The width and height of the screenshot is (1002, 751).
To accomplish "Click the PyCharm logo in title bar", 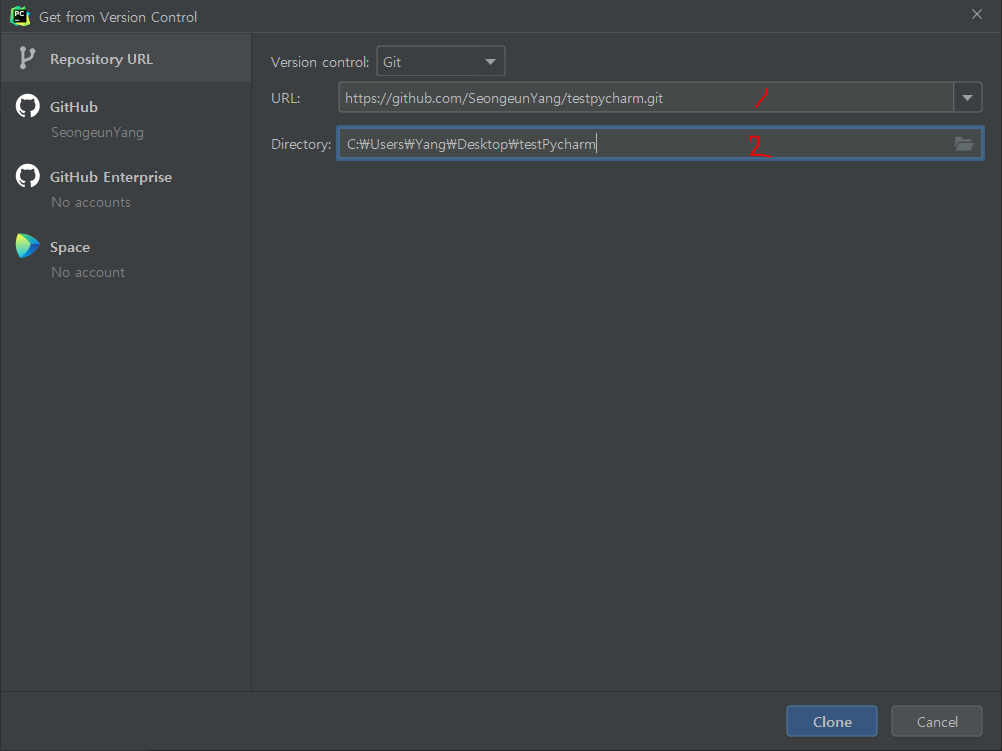I will point(20,16).
